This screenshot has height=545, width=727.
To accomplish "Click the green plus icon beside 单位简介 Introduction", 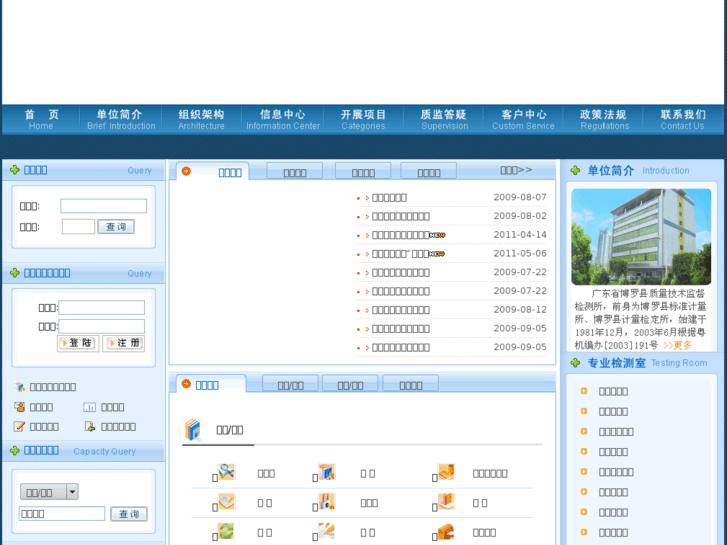I will coord(575,170).
